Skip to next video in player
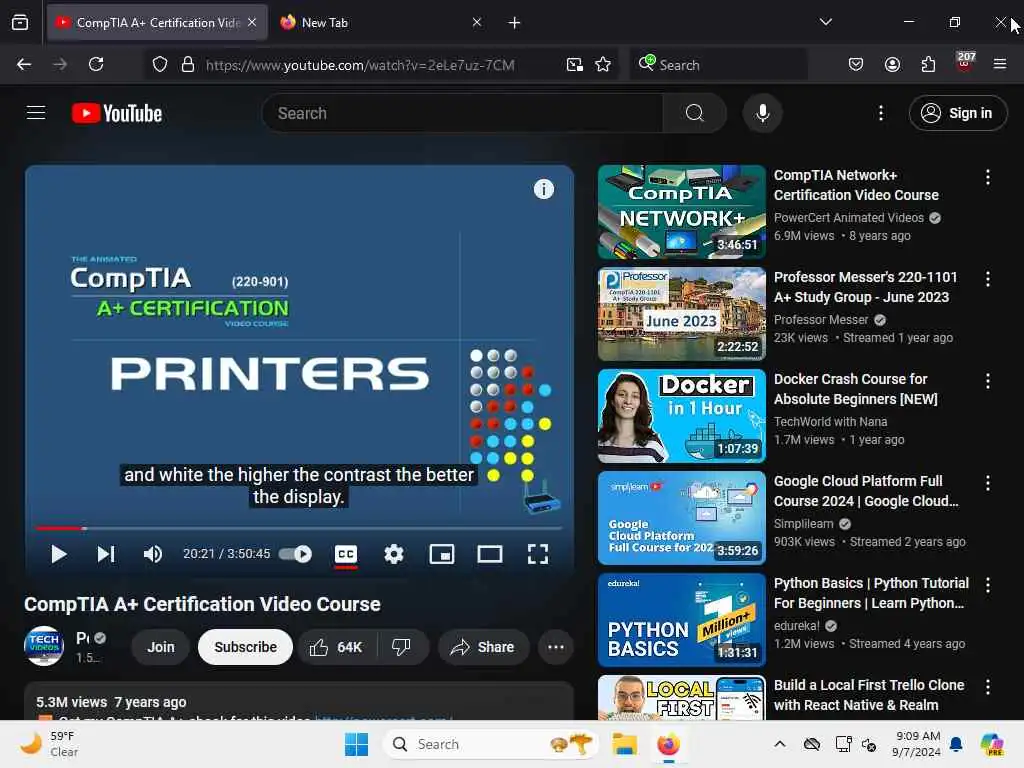Viewport: 1024px width, 768px height. click(106, 554)
